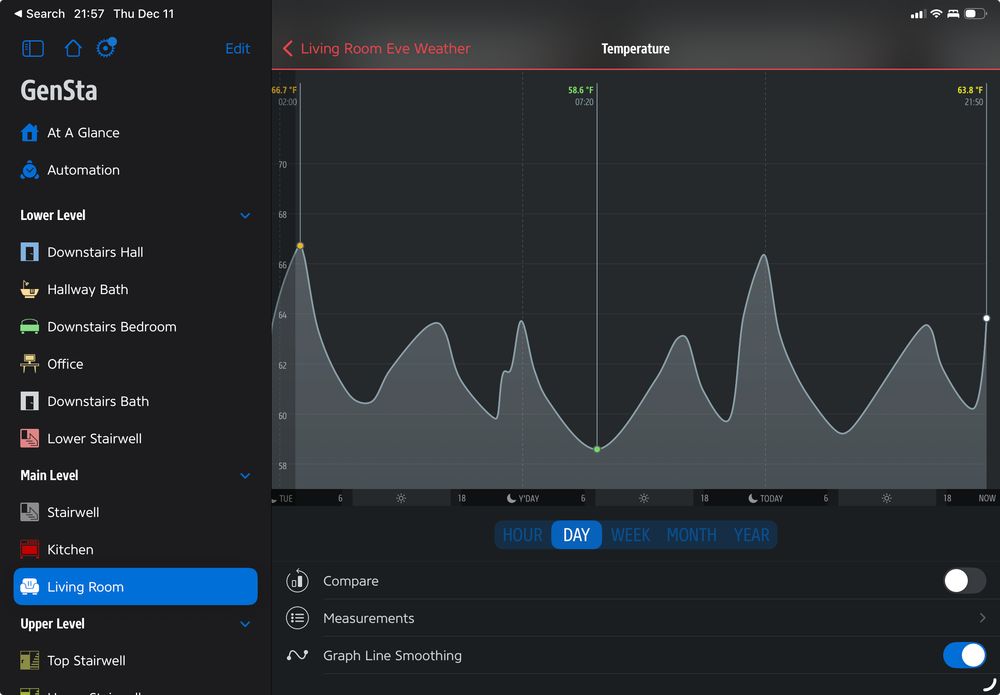The image size is (1000, 695).
Task: Click the bathtub icon beside Hallway Bath
Action: coord(28,289)
